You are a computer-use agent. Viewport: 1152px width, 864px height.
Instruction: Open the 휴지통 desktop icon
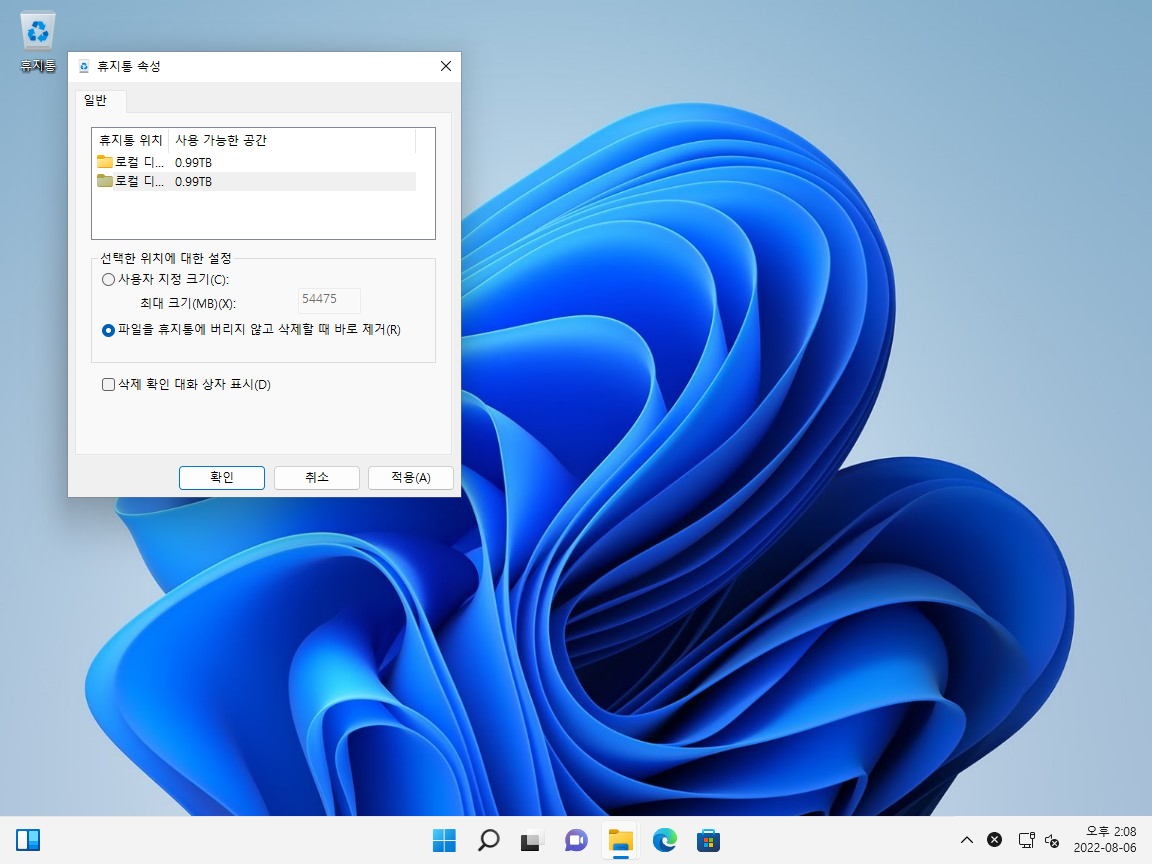37,42
